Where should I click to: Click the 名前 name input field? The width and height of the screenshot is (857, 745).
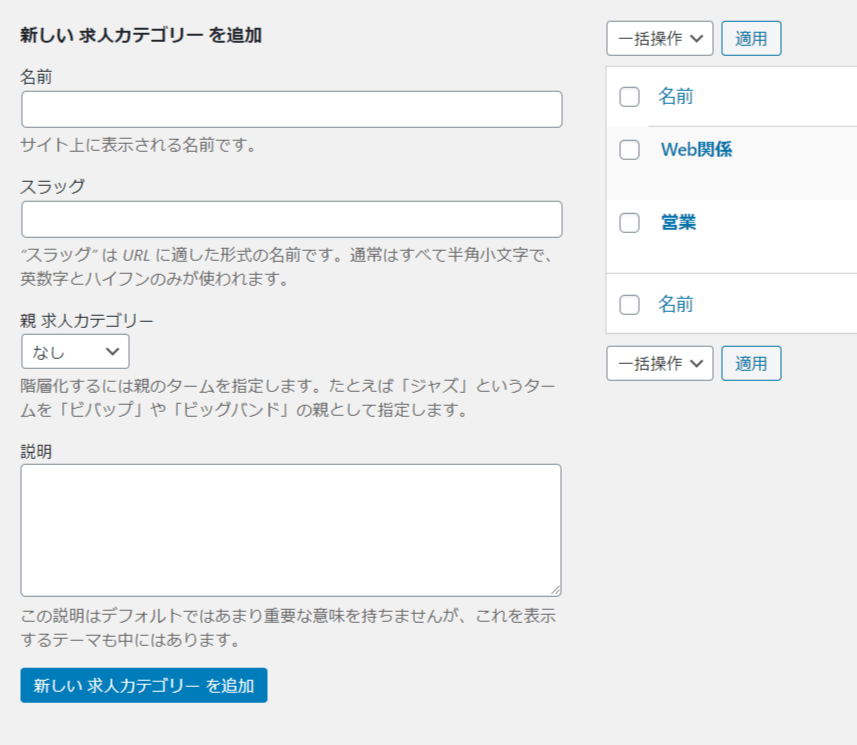point(291,109)
